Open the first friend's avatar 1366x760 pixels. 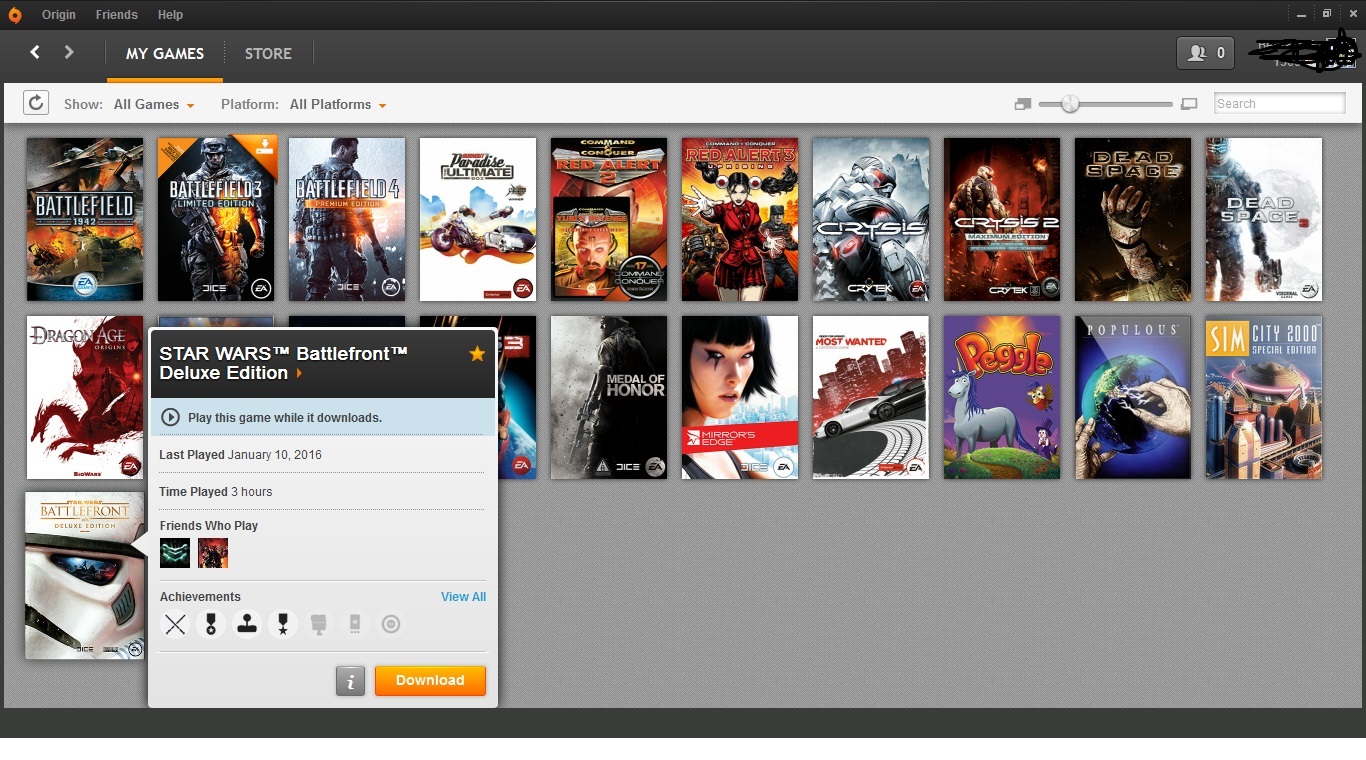[175, 553]
